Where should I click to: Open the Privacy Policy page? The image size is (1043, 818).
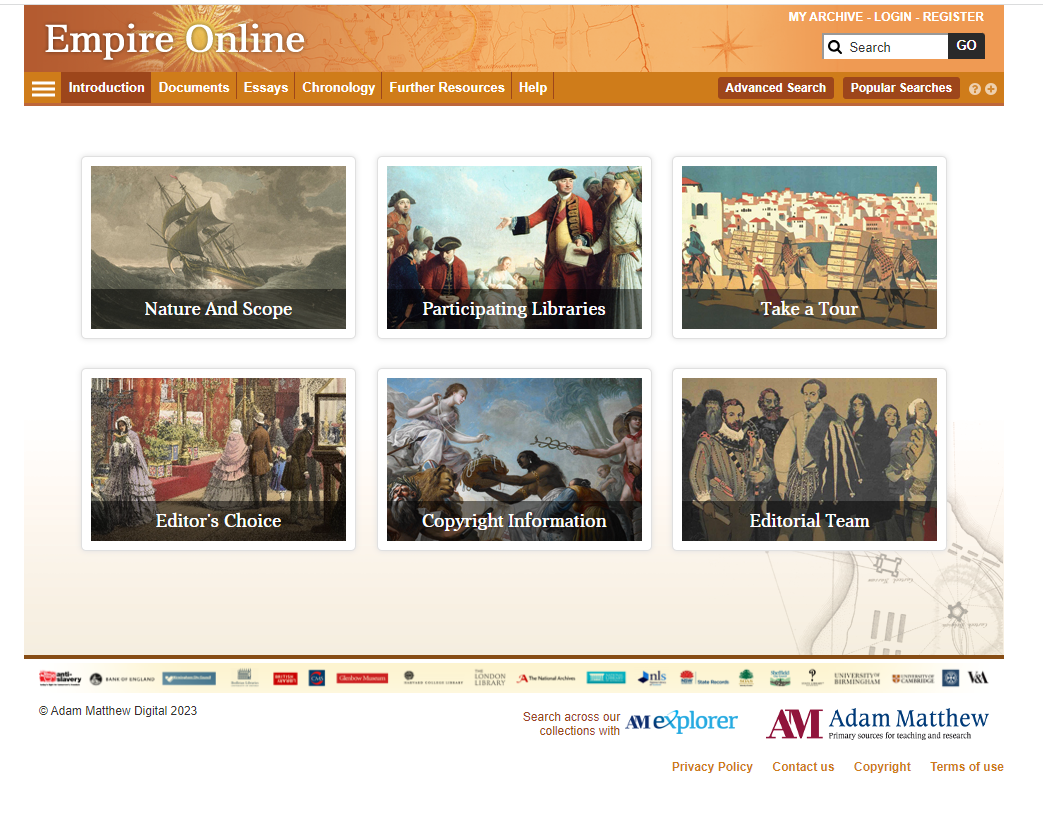point(712,766)
